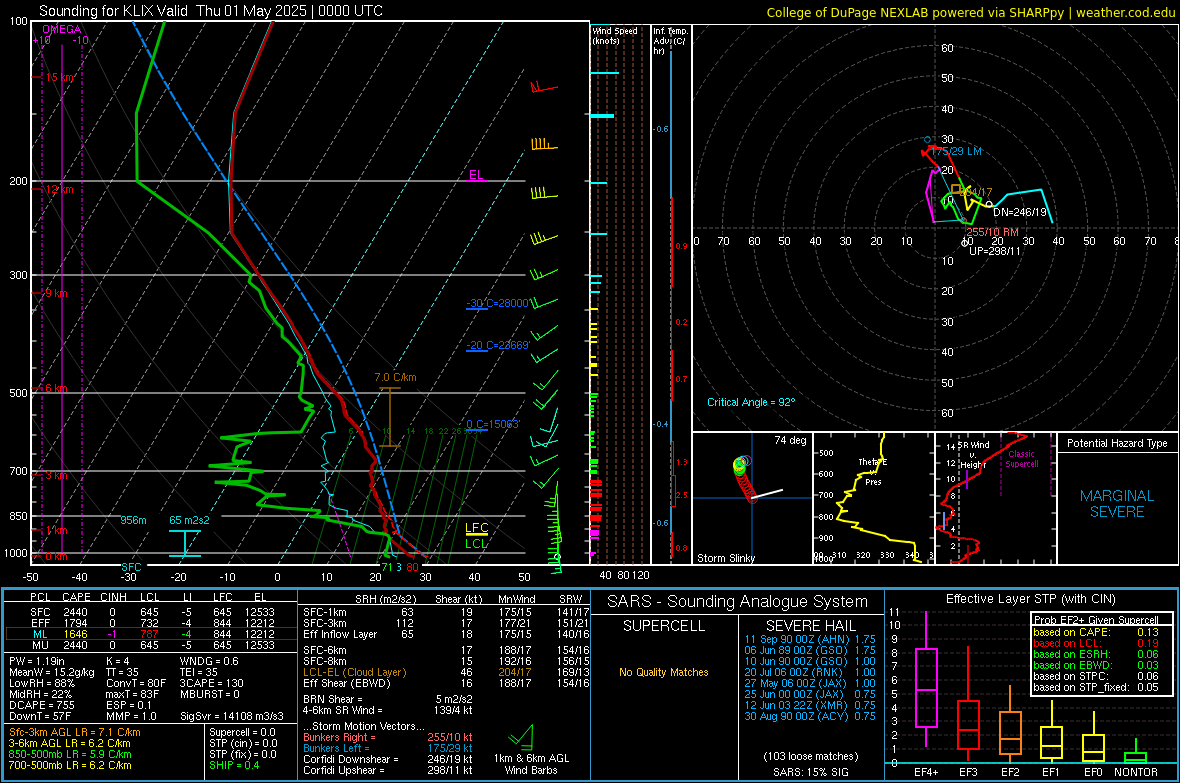Select the sounding title for KLIX
Viewport: 1180px width, 783px height.
(x=211, y=11)
